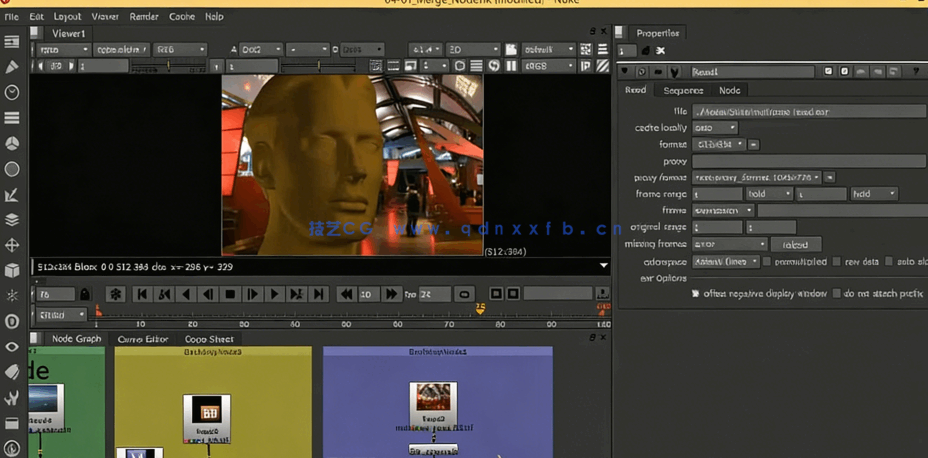Click the stop playback button
The image size is (928, 458).
pyautogui.click(x=231, y=294)
